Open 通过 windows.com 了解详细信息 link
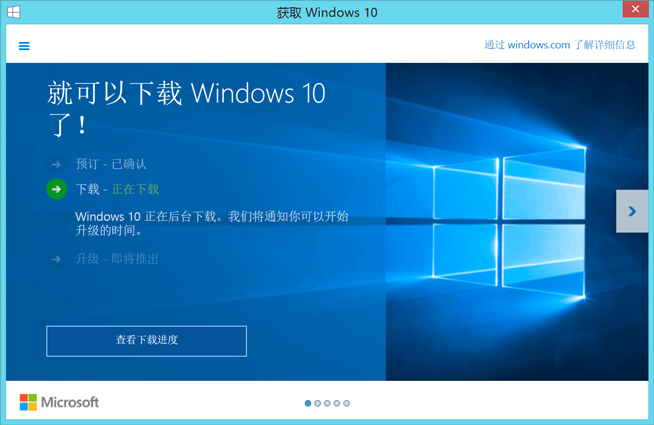Image resolution: width=654 pixels, height=425 pixels. coord(559,45)
